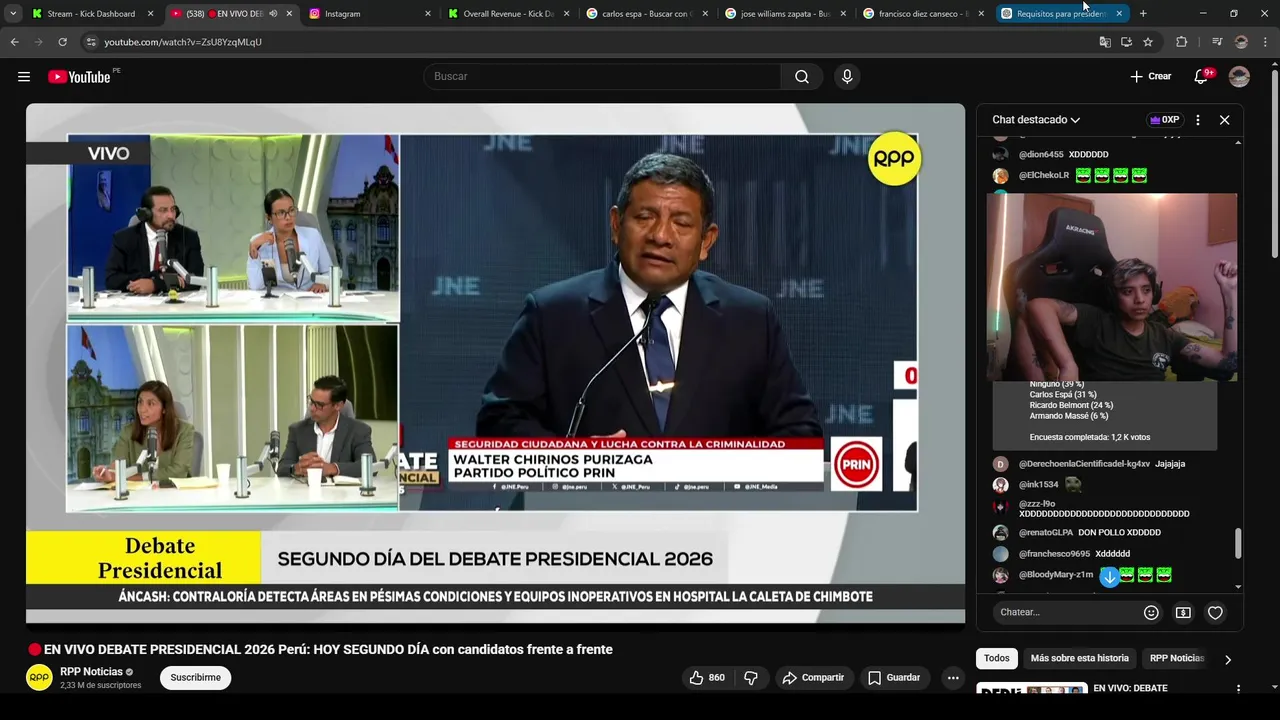This screenshot has width=1280, height=720.
Task: Open the account avatar menu
Action: [1239, 77]
